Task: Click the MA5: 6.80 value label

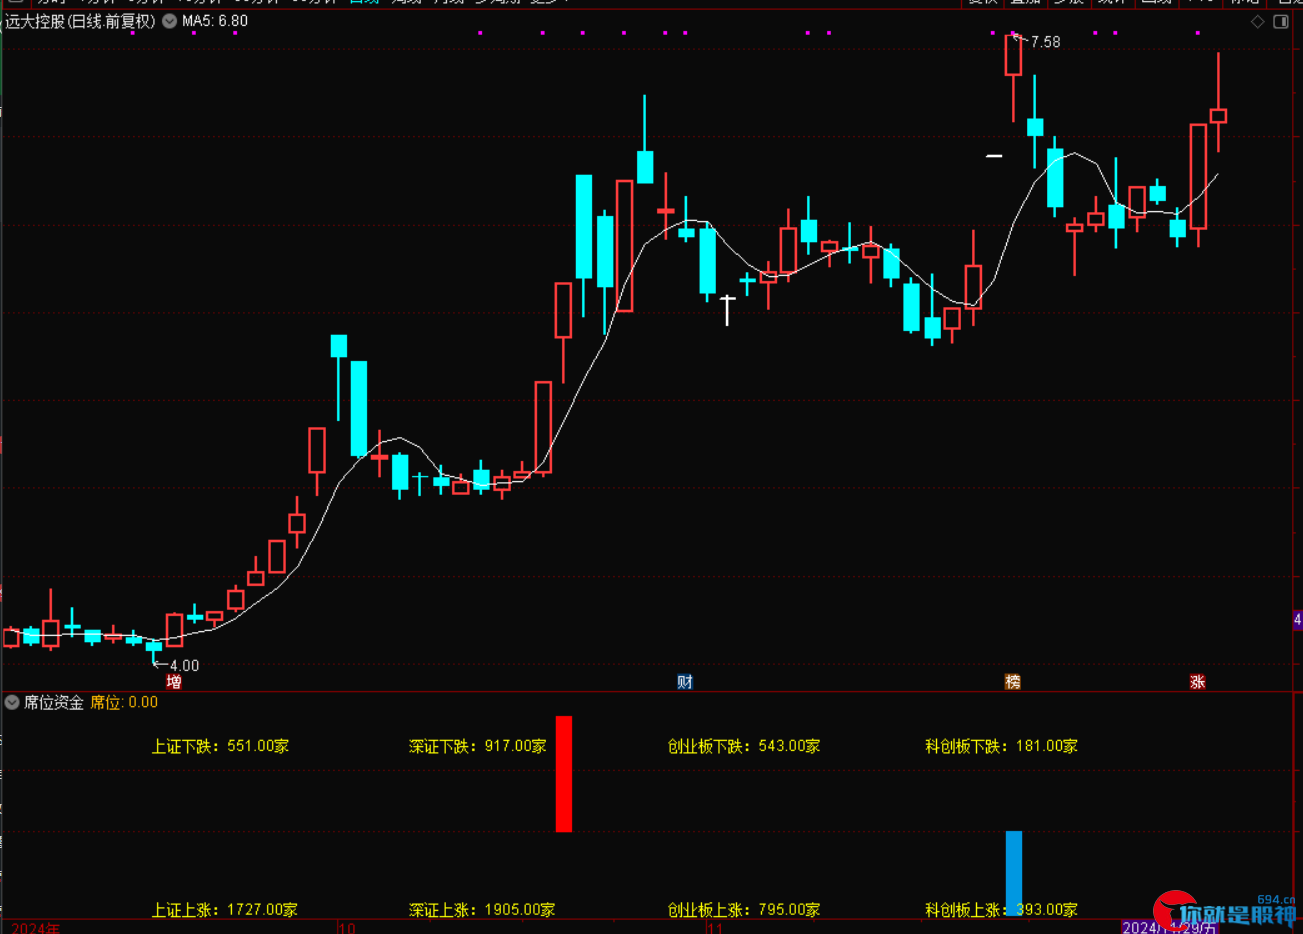Action: [x=215, y=21]
